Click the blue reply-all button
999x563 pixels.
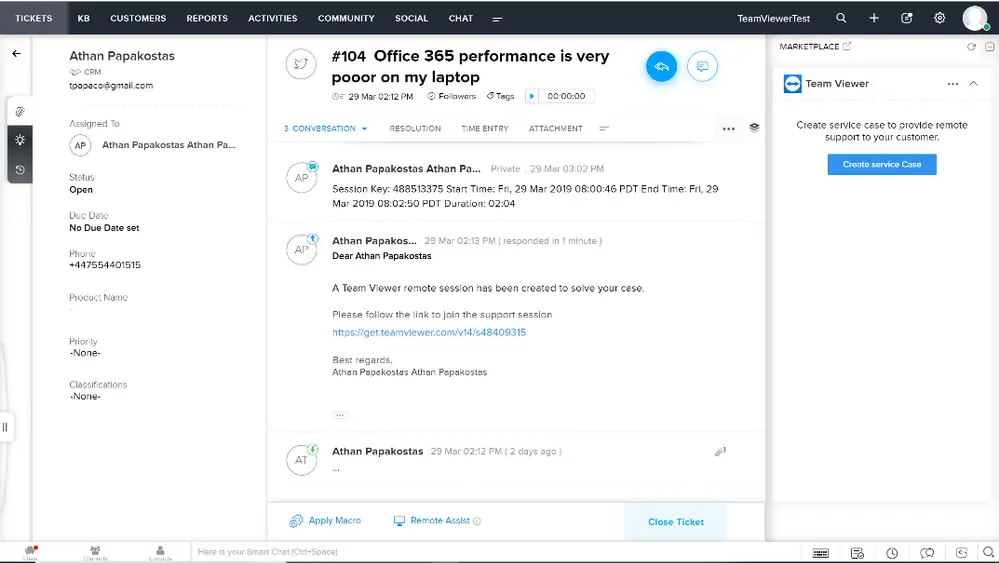point(661,66)
